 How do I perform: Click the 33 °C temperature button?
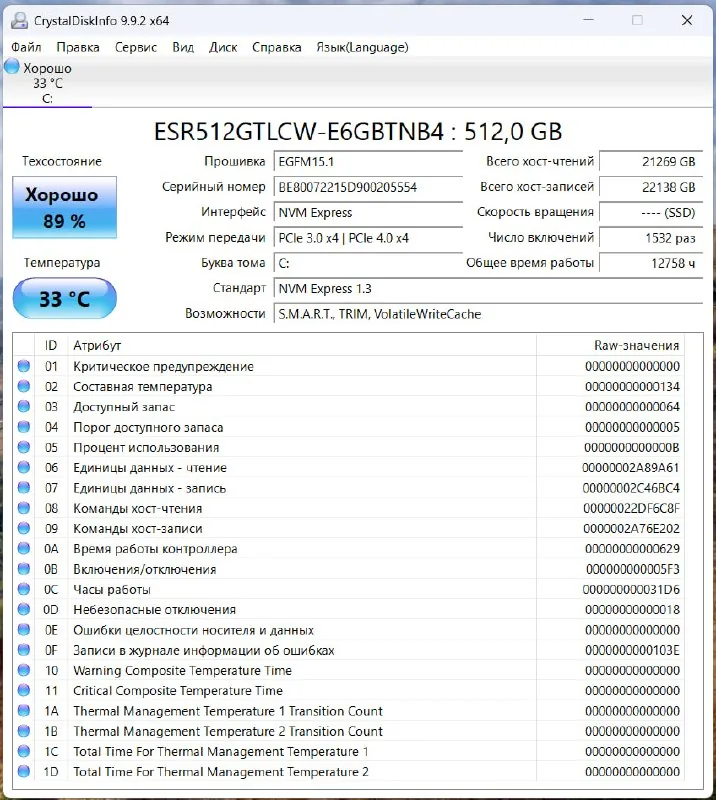64,298
